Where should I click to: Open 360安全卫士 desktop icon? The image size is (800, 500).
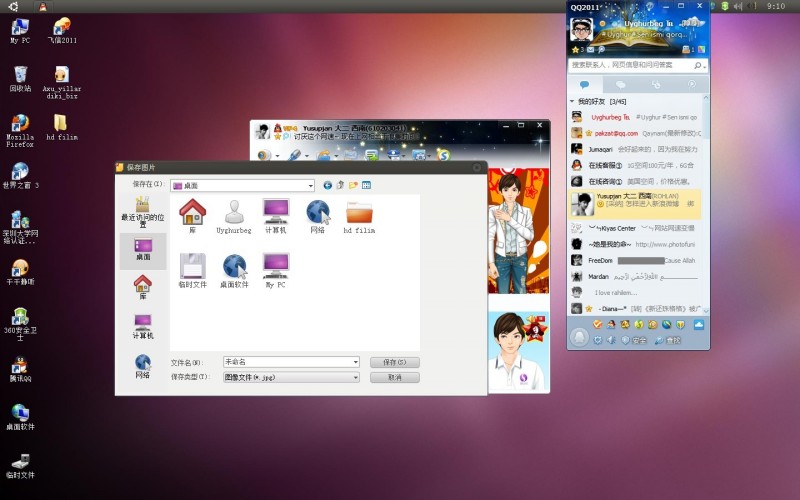coord(20,323)
